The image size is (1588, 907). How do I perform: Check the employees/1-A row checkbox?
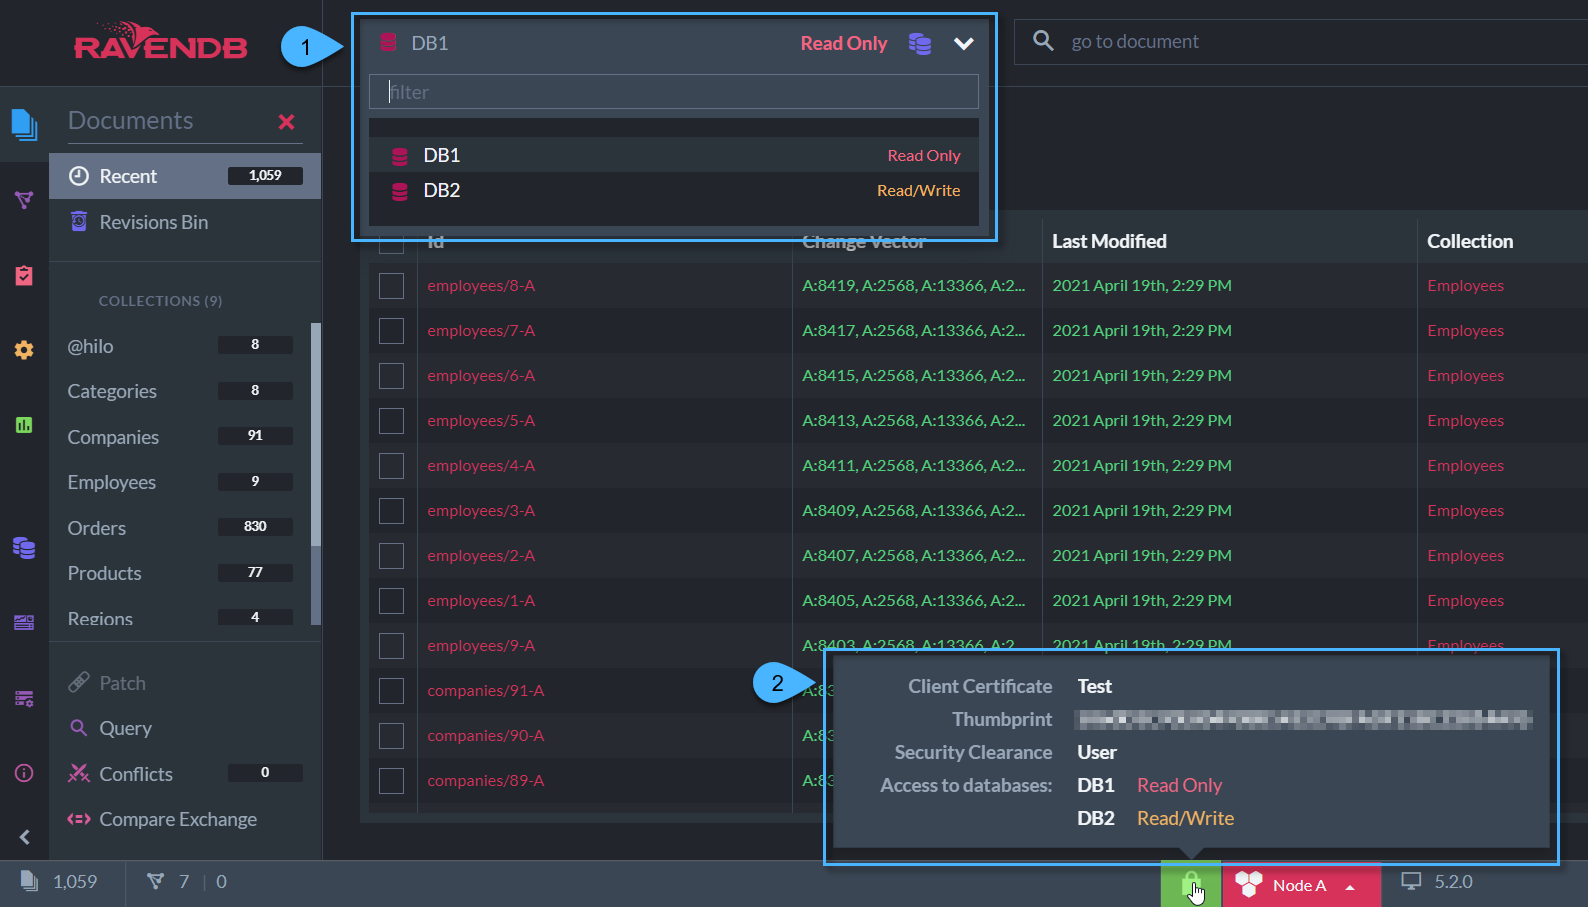coord(391,601)
